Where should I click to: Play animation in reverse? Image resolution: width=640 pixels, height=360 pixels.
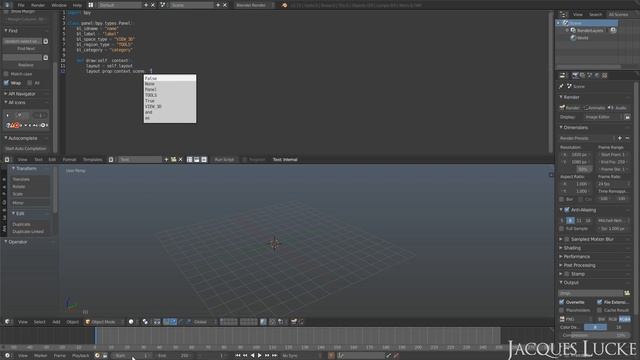tap(252, 356)
